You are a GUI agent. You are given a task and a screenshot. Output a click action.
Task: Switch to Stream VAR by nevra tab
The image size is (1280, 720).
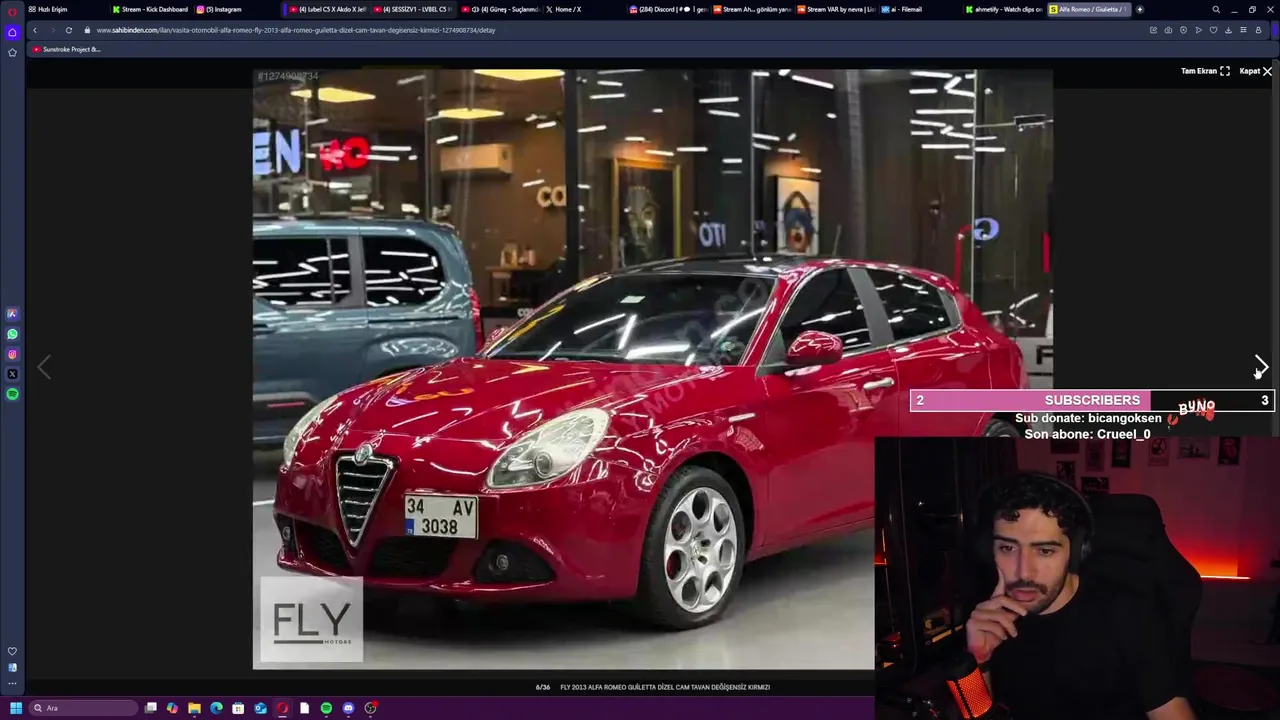point(835,9)
